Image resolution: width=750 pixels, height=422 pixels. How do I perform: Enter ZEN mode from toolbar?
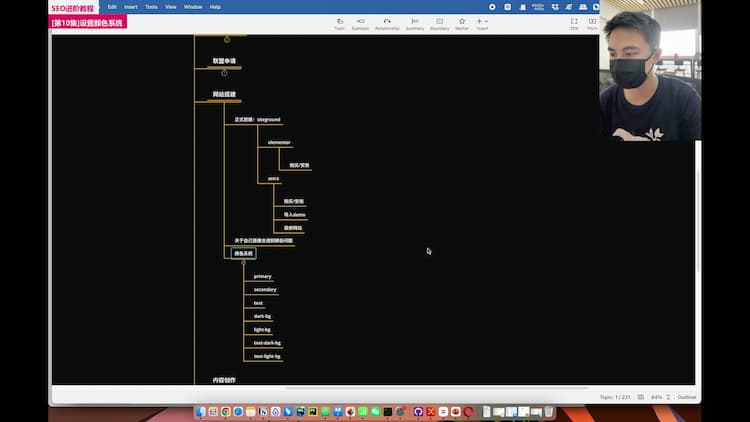(574, 22)
